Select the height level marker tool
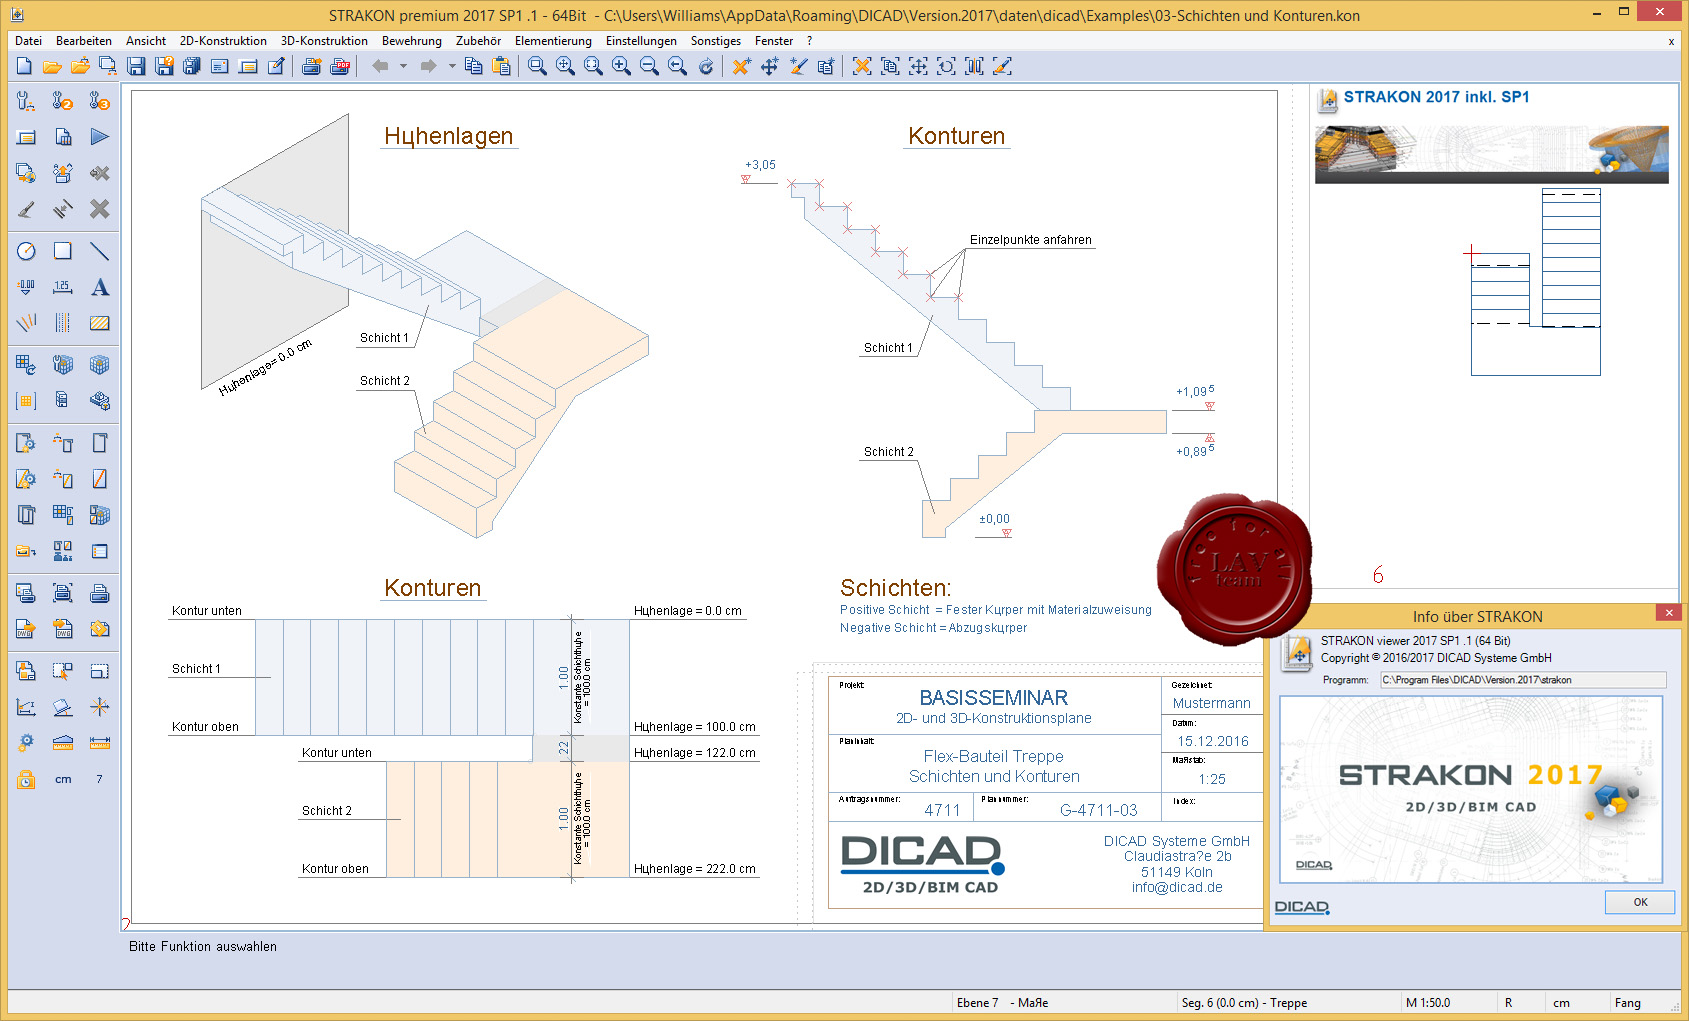This screenshot has width=1689, height=1021. point(26,287)
